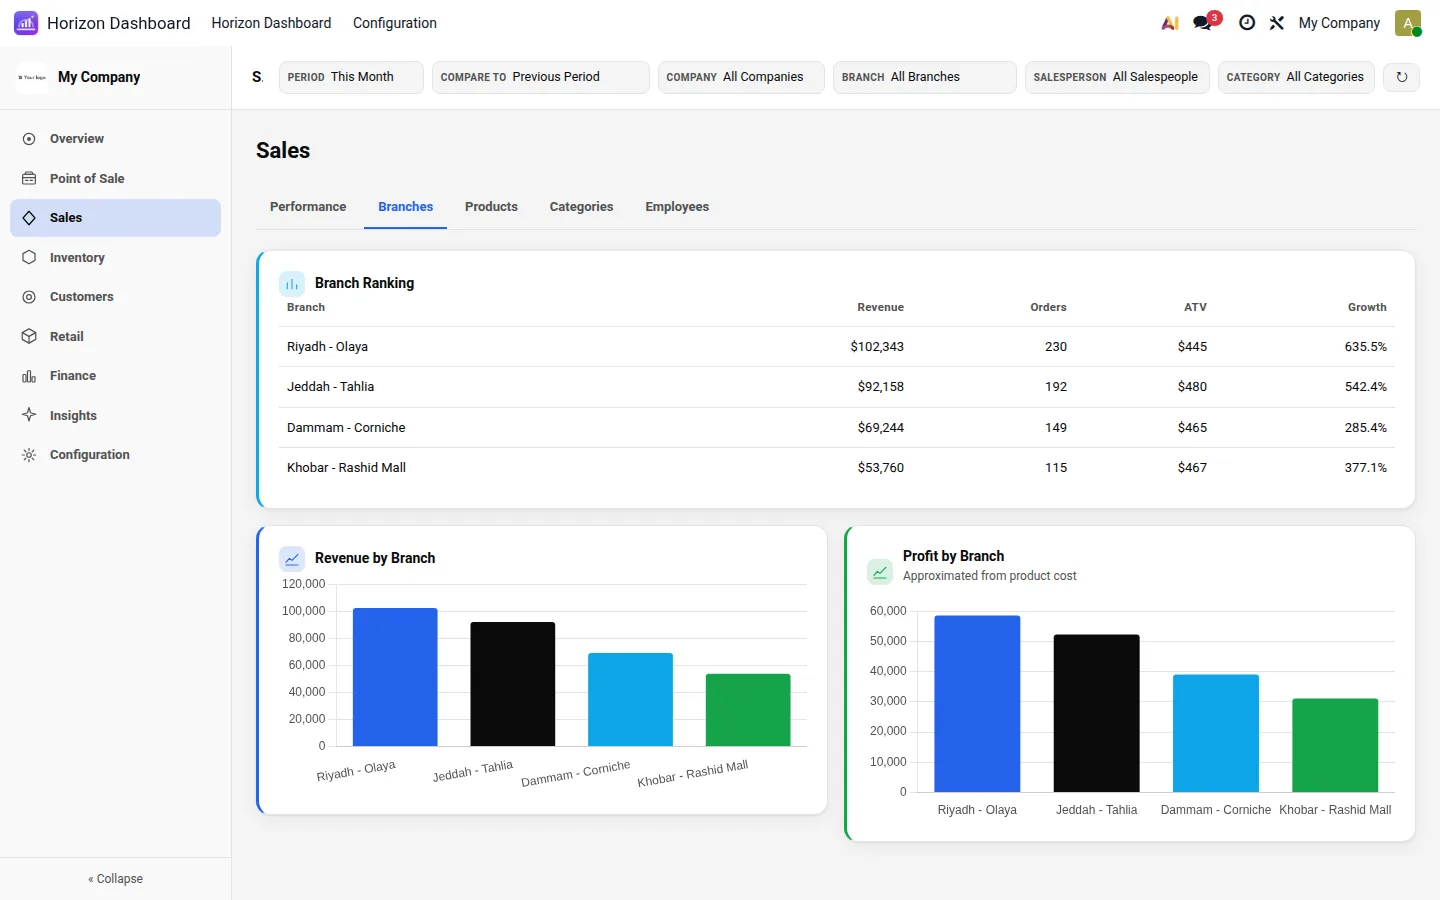This screenshot has height=900, width=1440.
Task: Click the crossed tools debug icon
Action: [1277, 23]
